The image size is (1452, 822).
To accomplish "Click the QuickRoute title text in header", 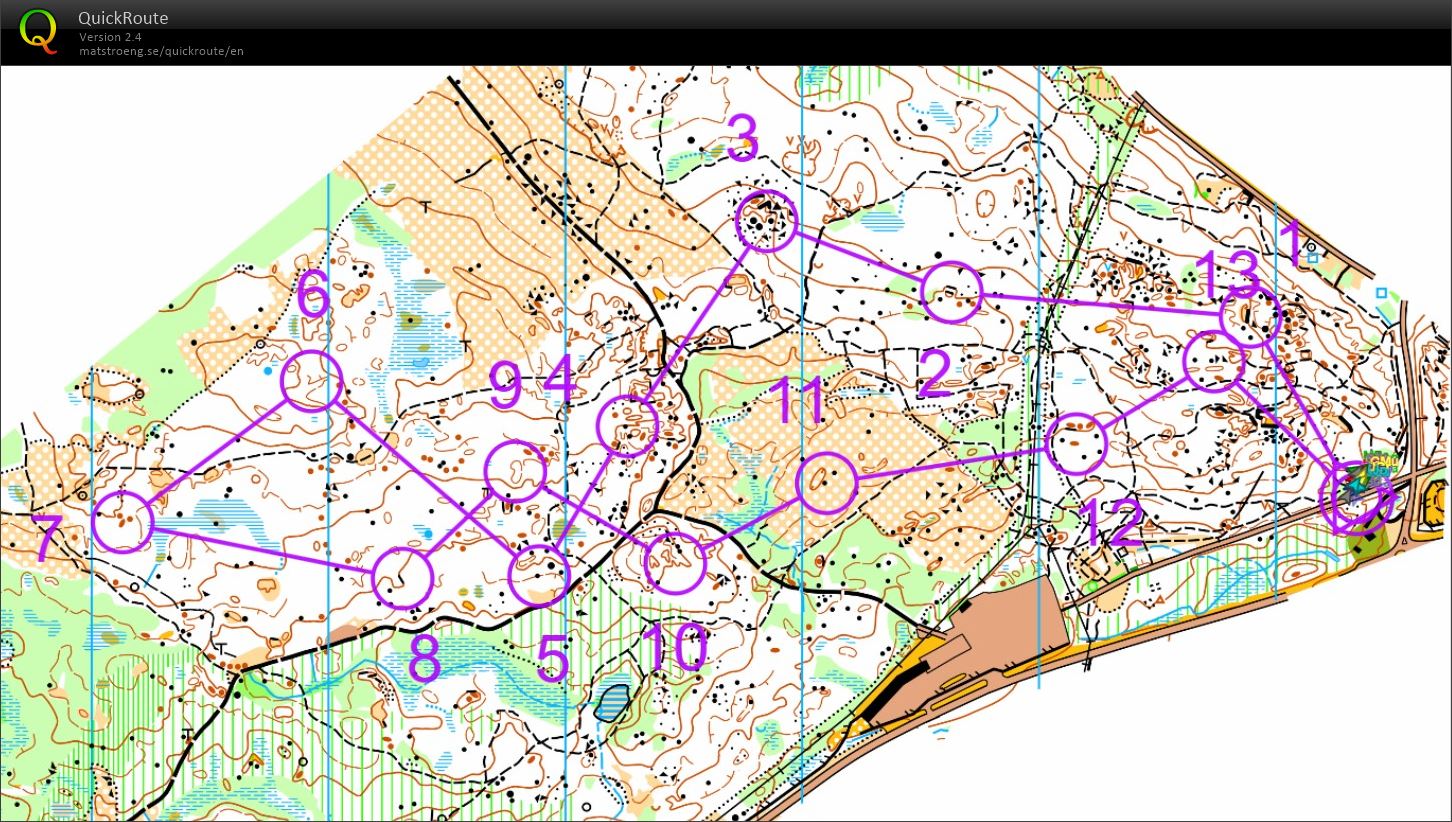I will pyautogui.click(x=123, y=18).
